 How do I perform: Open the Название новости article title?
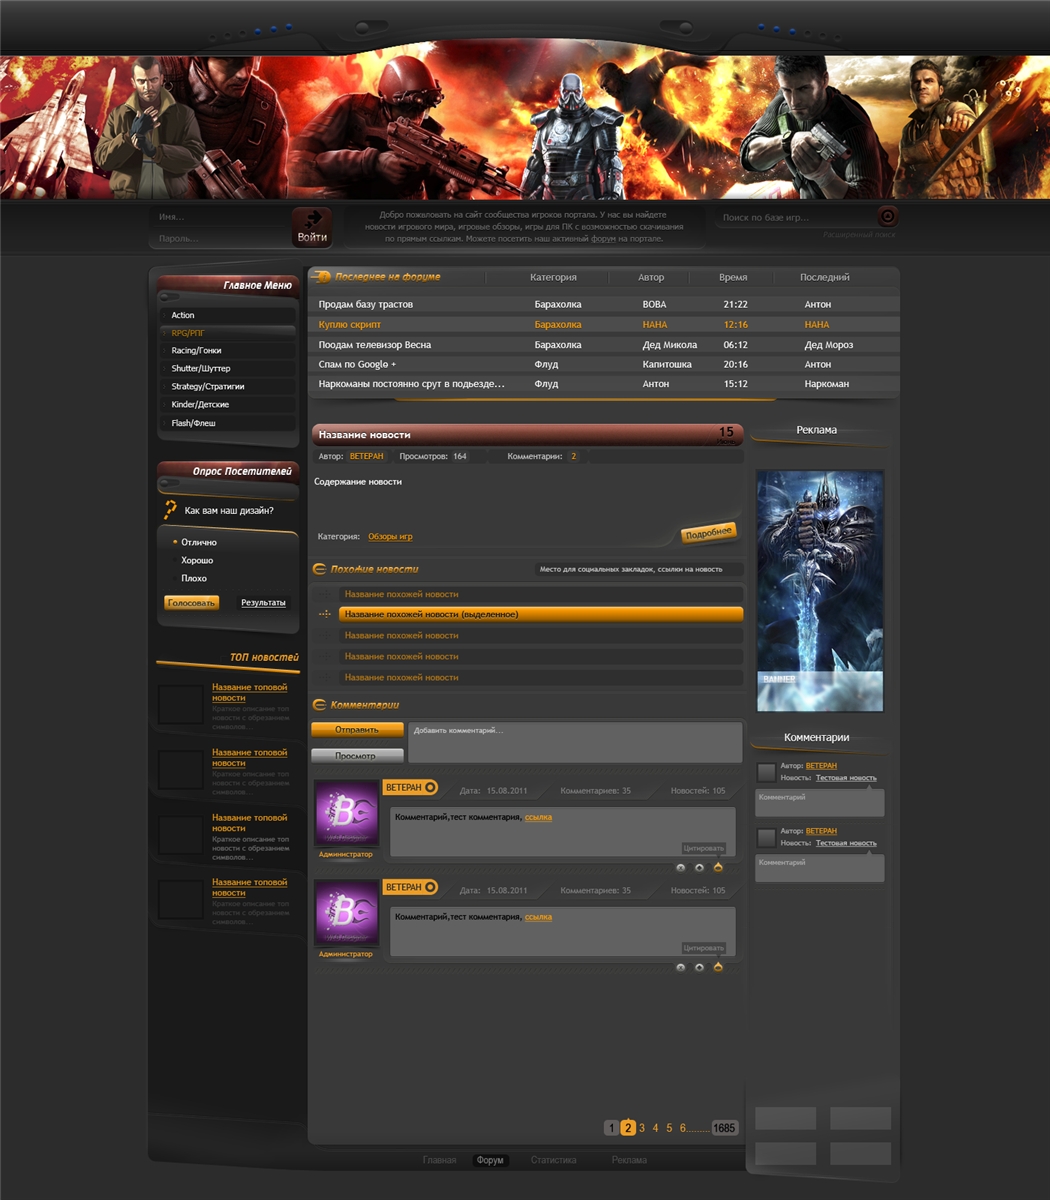click(x=364, y=435)
